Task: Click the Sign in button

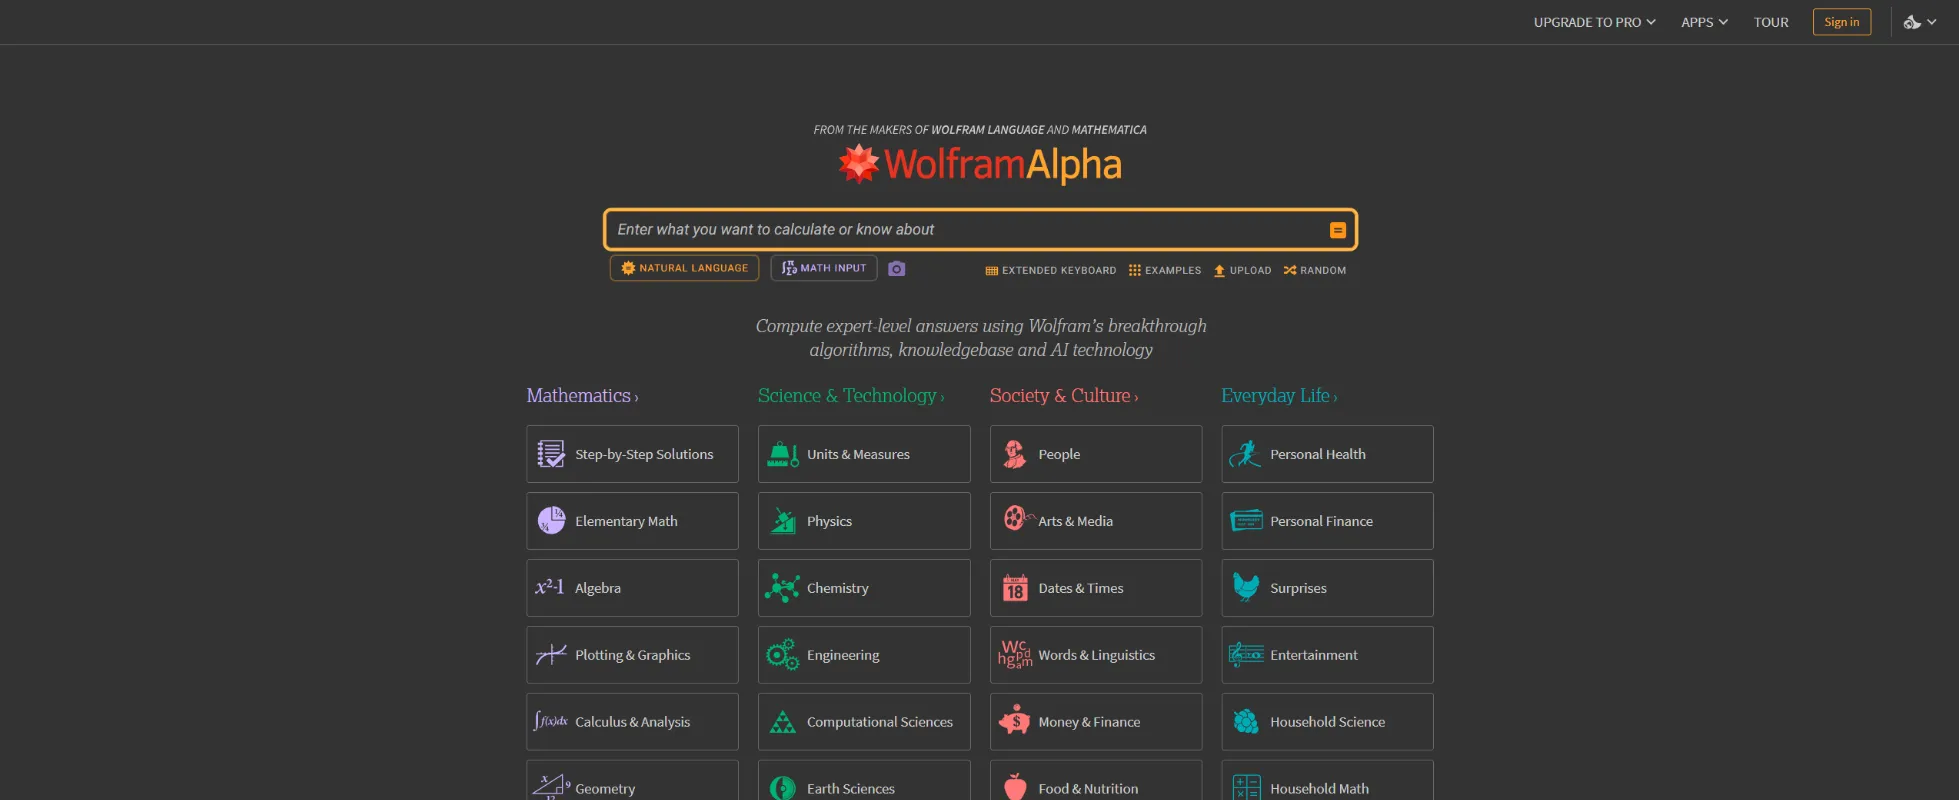Action: click(x=1841, y=22)
